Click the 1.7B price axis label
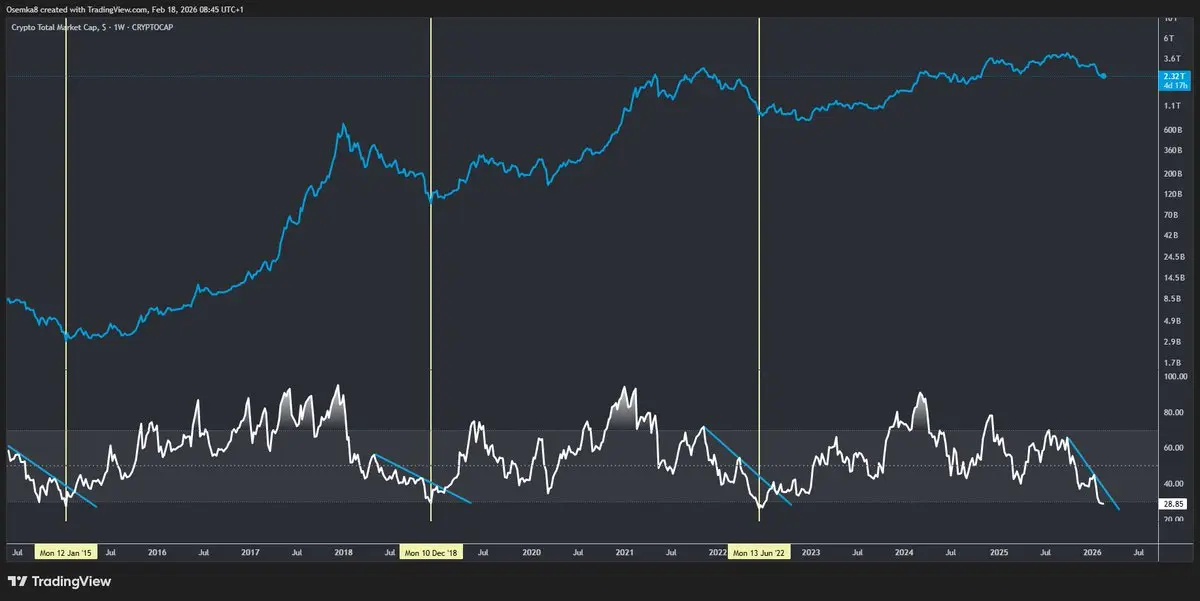 1171,362
